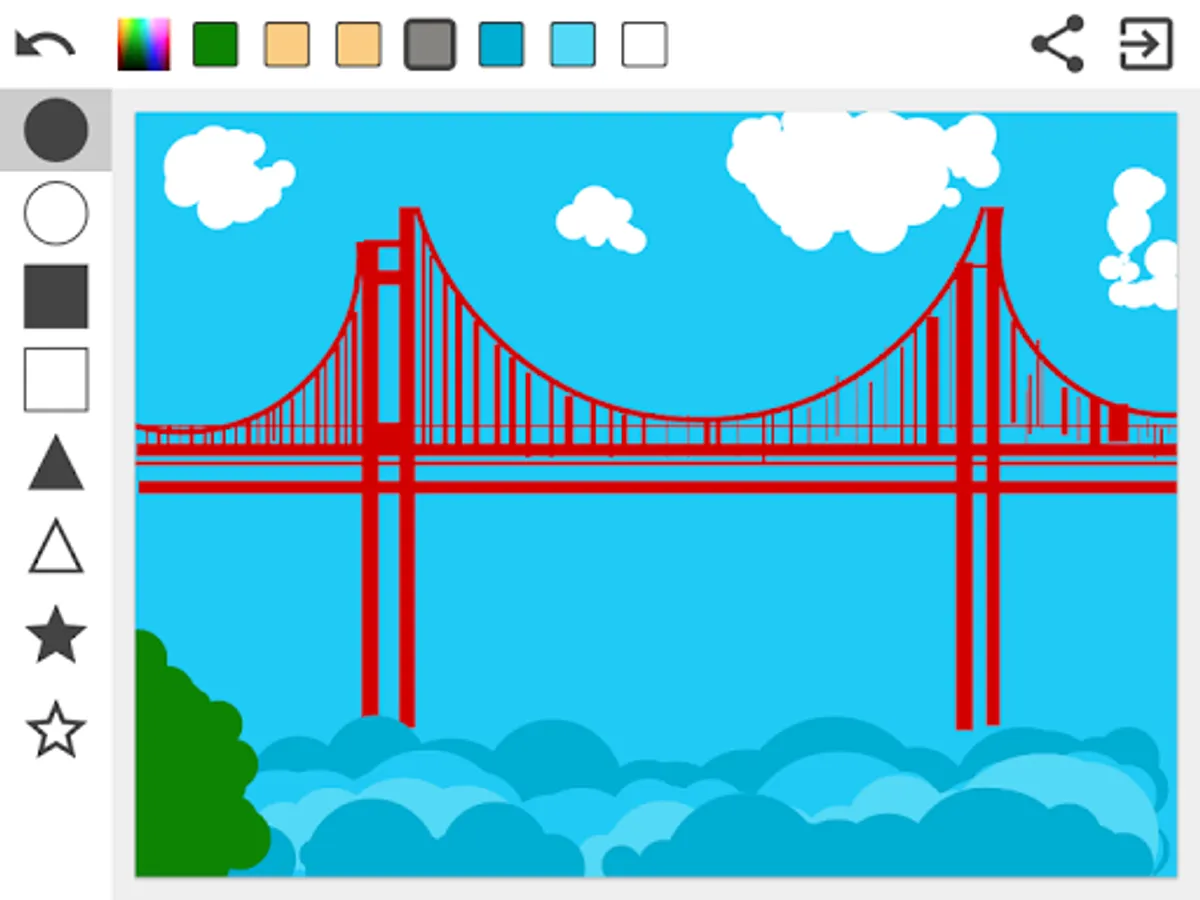Click the share icon
This screenshot has height=900, width=1200.
tap(1058, 44)
